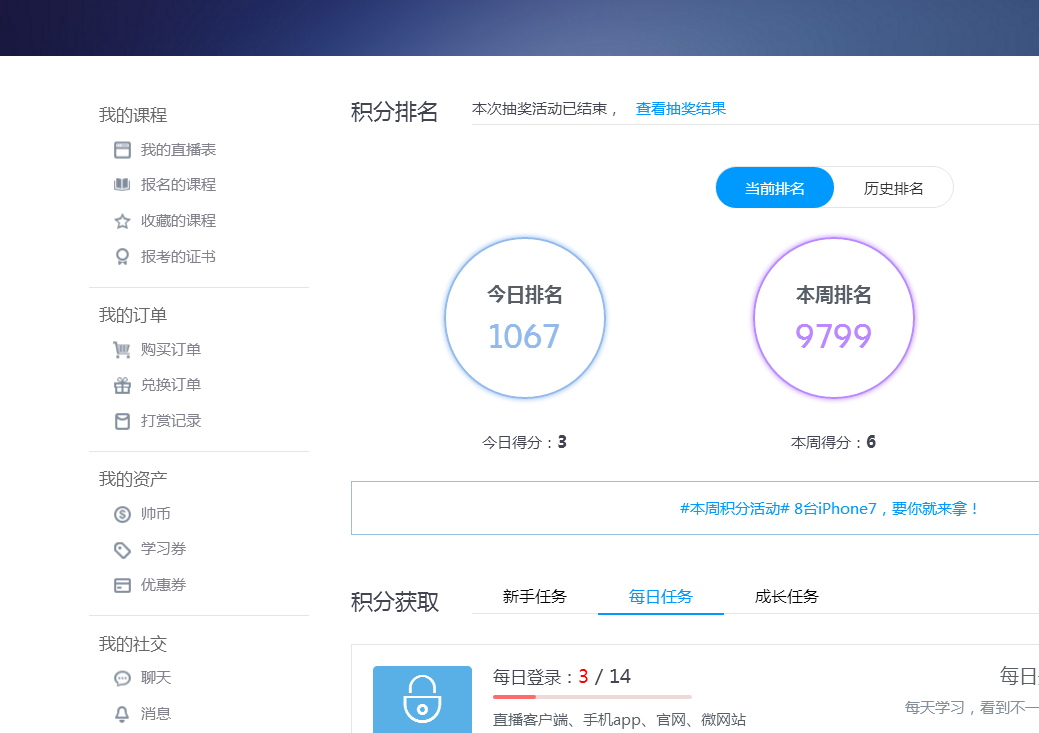This screenshot has width=1039, height=733.
Task: Click the tag icon beside 学习券
Action: tap(122, 549)
